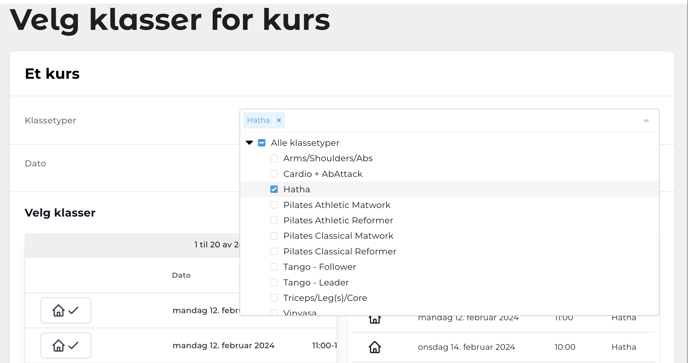Check the Triceps/Leg(s)/Core checkbox

274,298
